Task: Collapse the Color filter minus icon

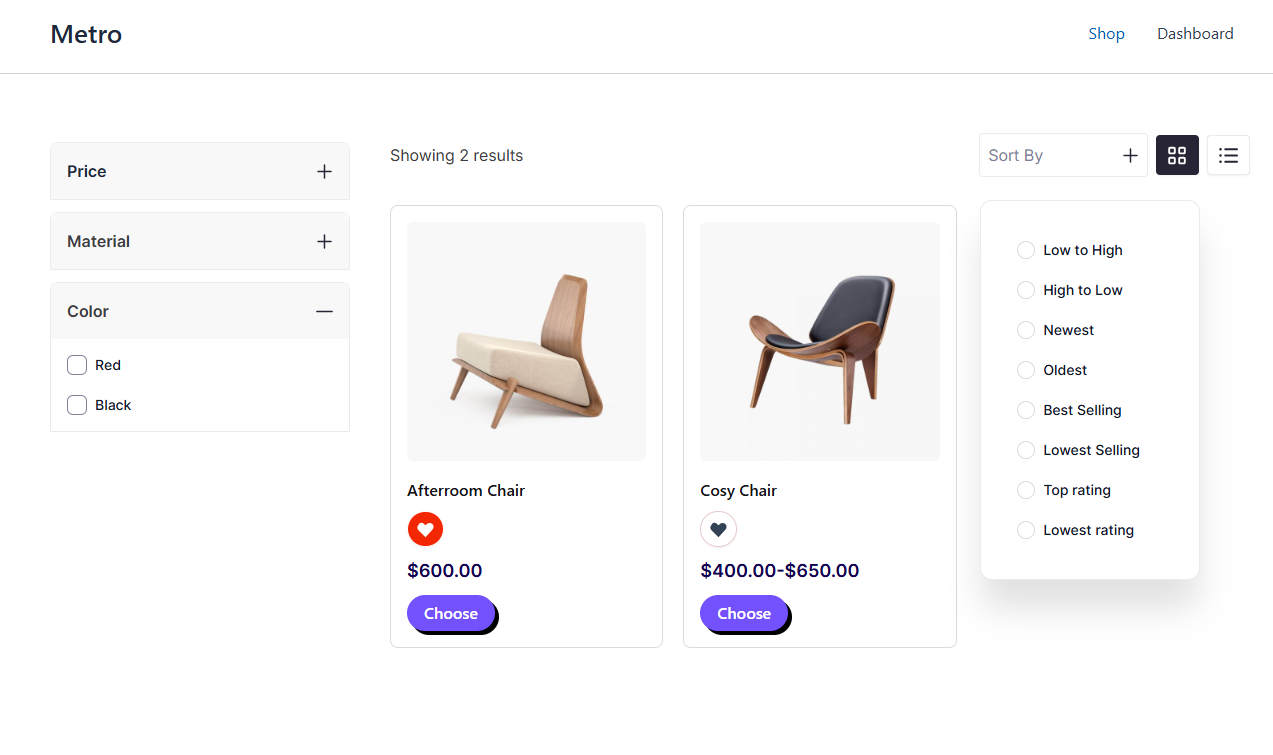Action: tap(324, 311)
